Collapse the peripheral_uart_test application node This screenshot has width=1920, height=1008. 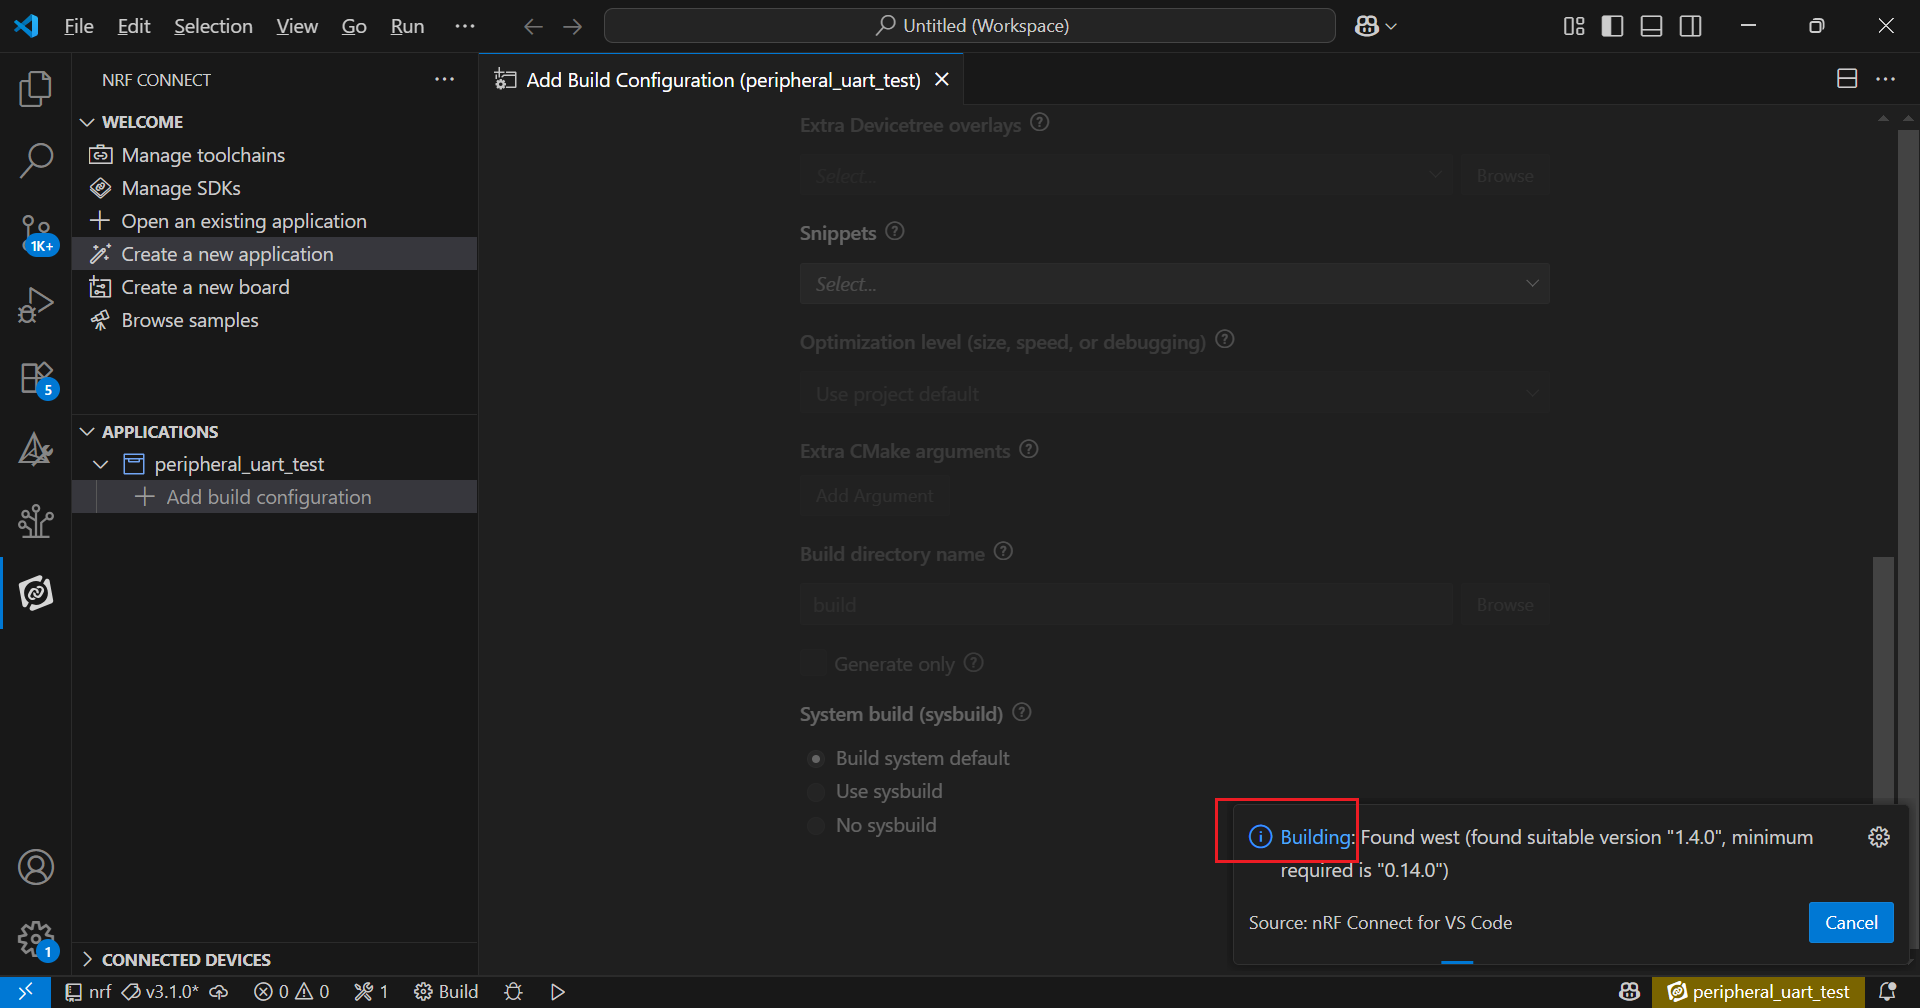pyautogui.click(x=101, y=465)
